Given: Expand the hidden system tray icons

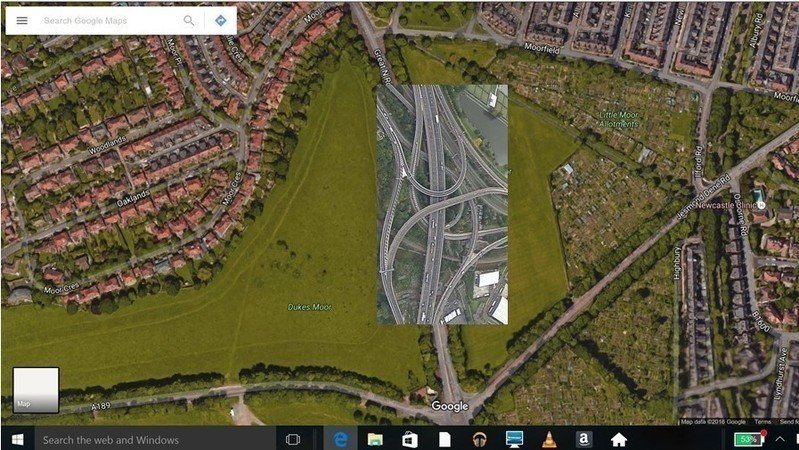Looking at the screenshot, I should 779,439.
